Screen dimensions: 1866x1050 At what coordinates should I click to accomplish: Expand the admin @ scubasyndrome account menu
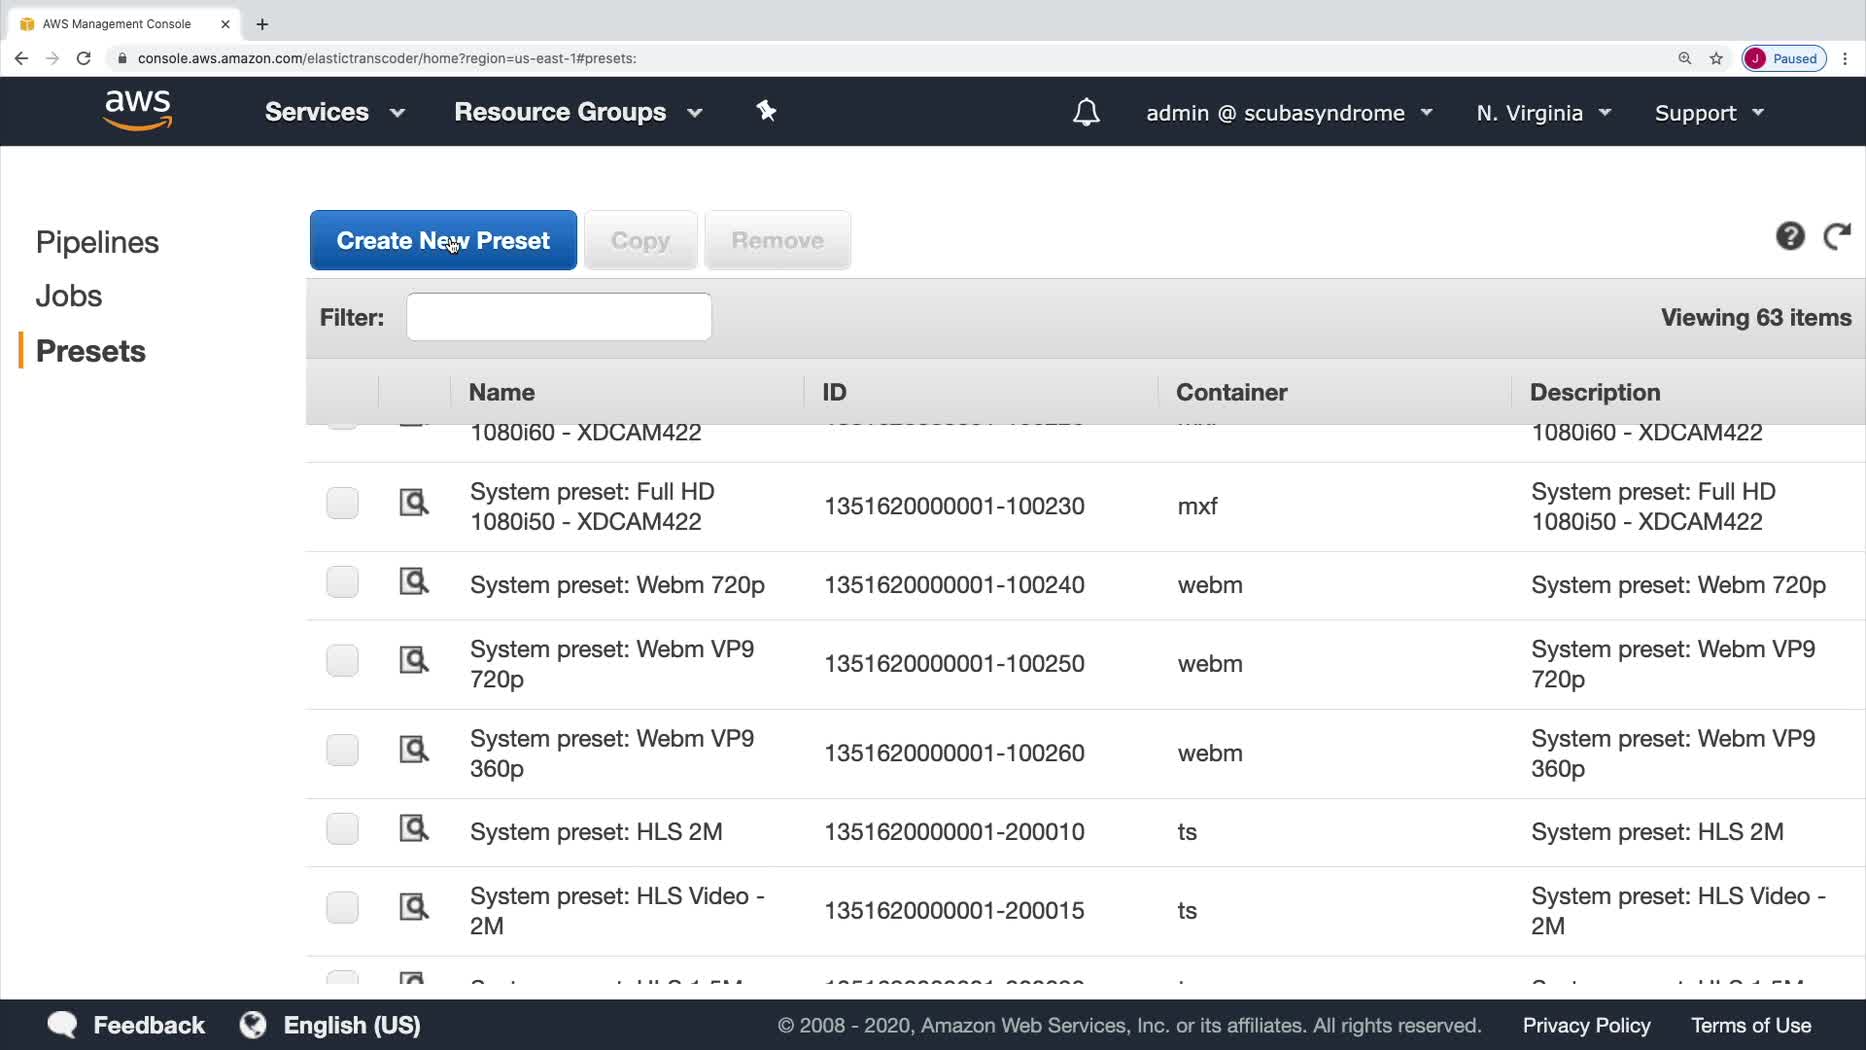[x=1289, y=113]
